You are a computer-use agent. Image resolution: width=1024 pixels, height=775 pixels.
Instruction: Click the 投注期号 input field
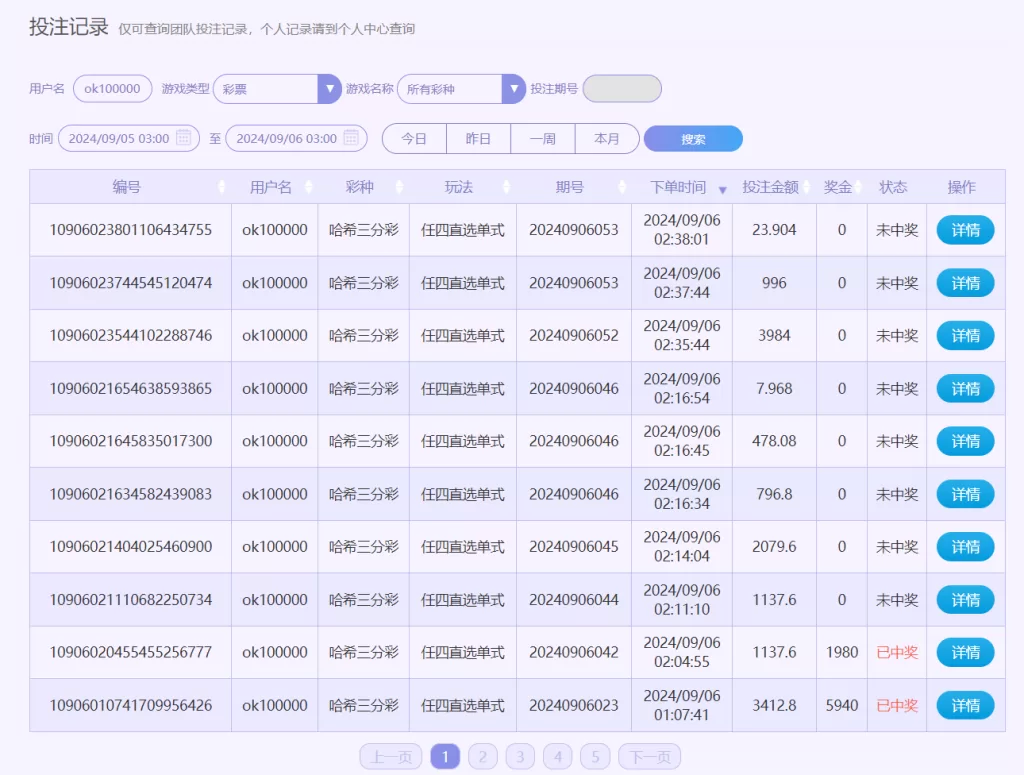pyautogui.click(x=622, y=89)
